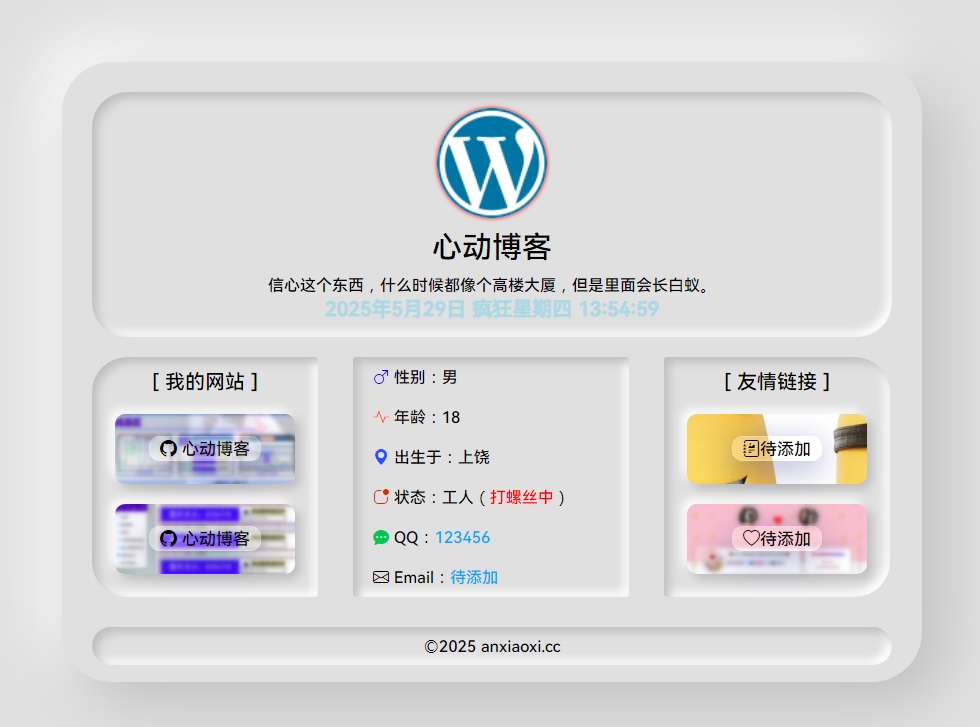Click the envelope icon beside Email

(381, 577)
